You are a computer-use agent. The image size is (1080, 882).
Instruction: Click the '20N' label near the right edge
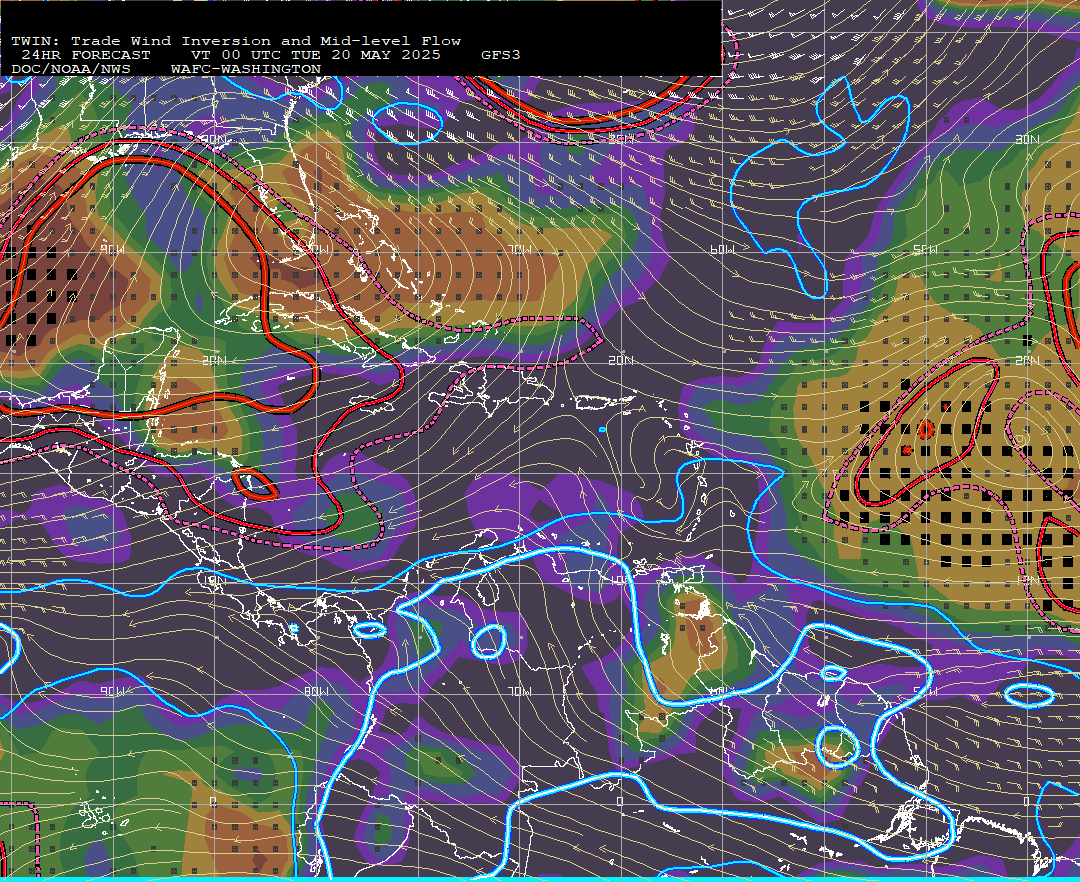coord(1027,360)
